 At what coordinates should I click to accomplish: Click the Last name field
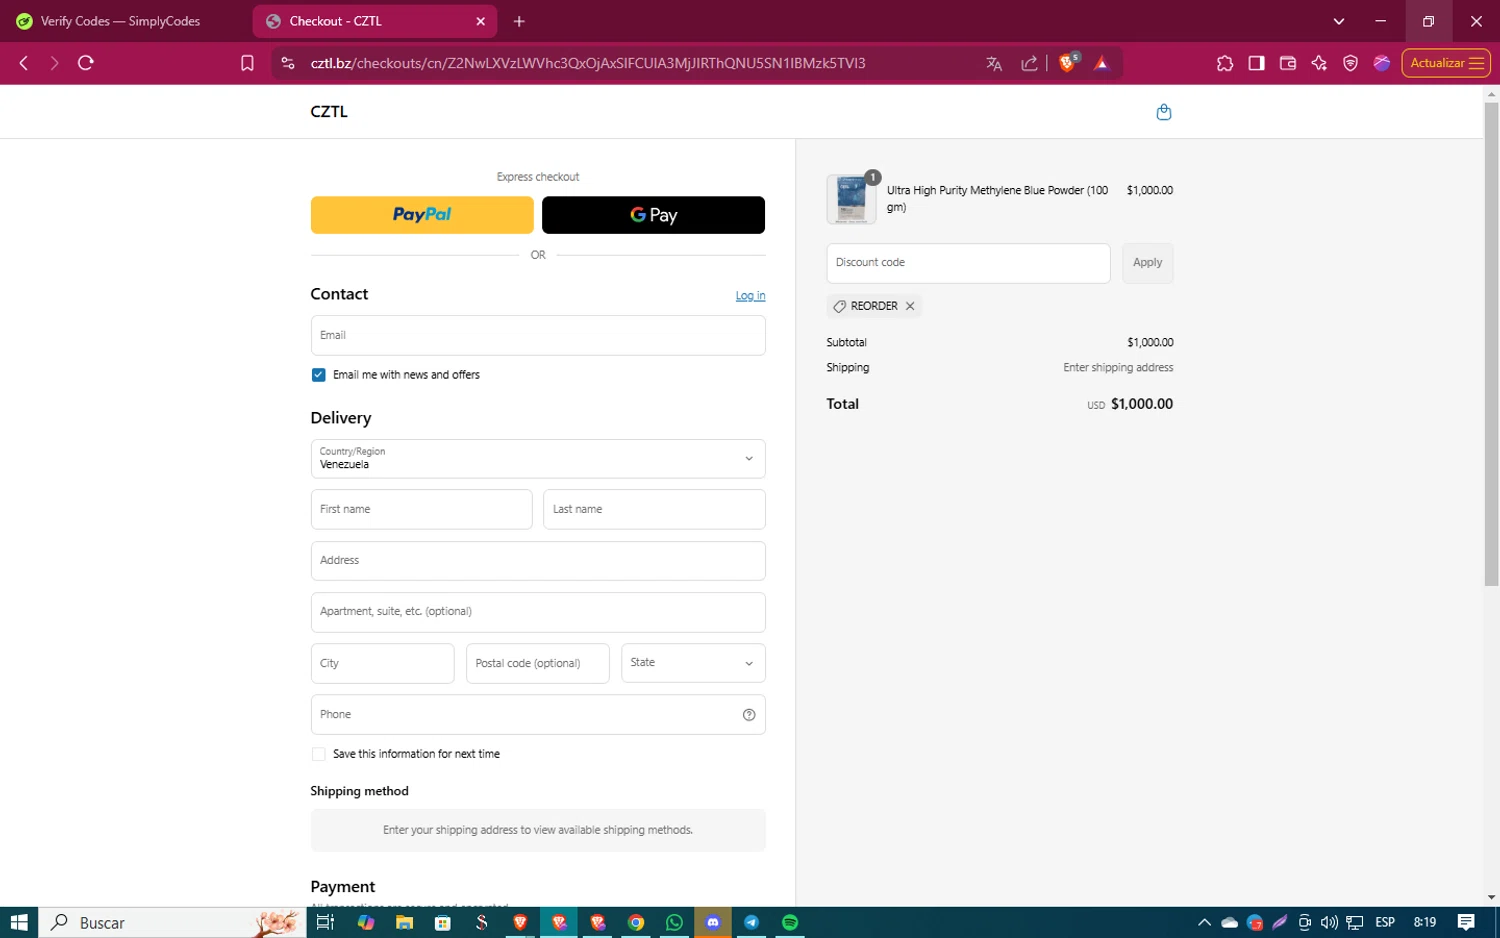point(654,510)
